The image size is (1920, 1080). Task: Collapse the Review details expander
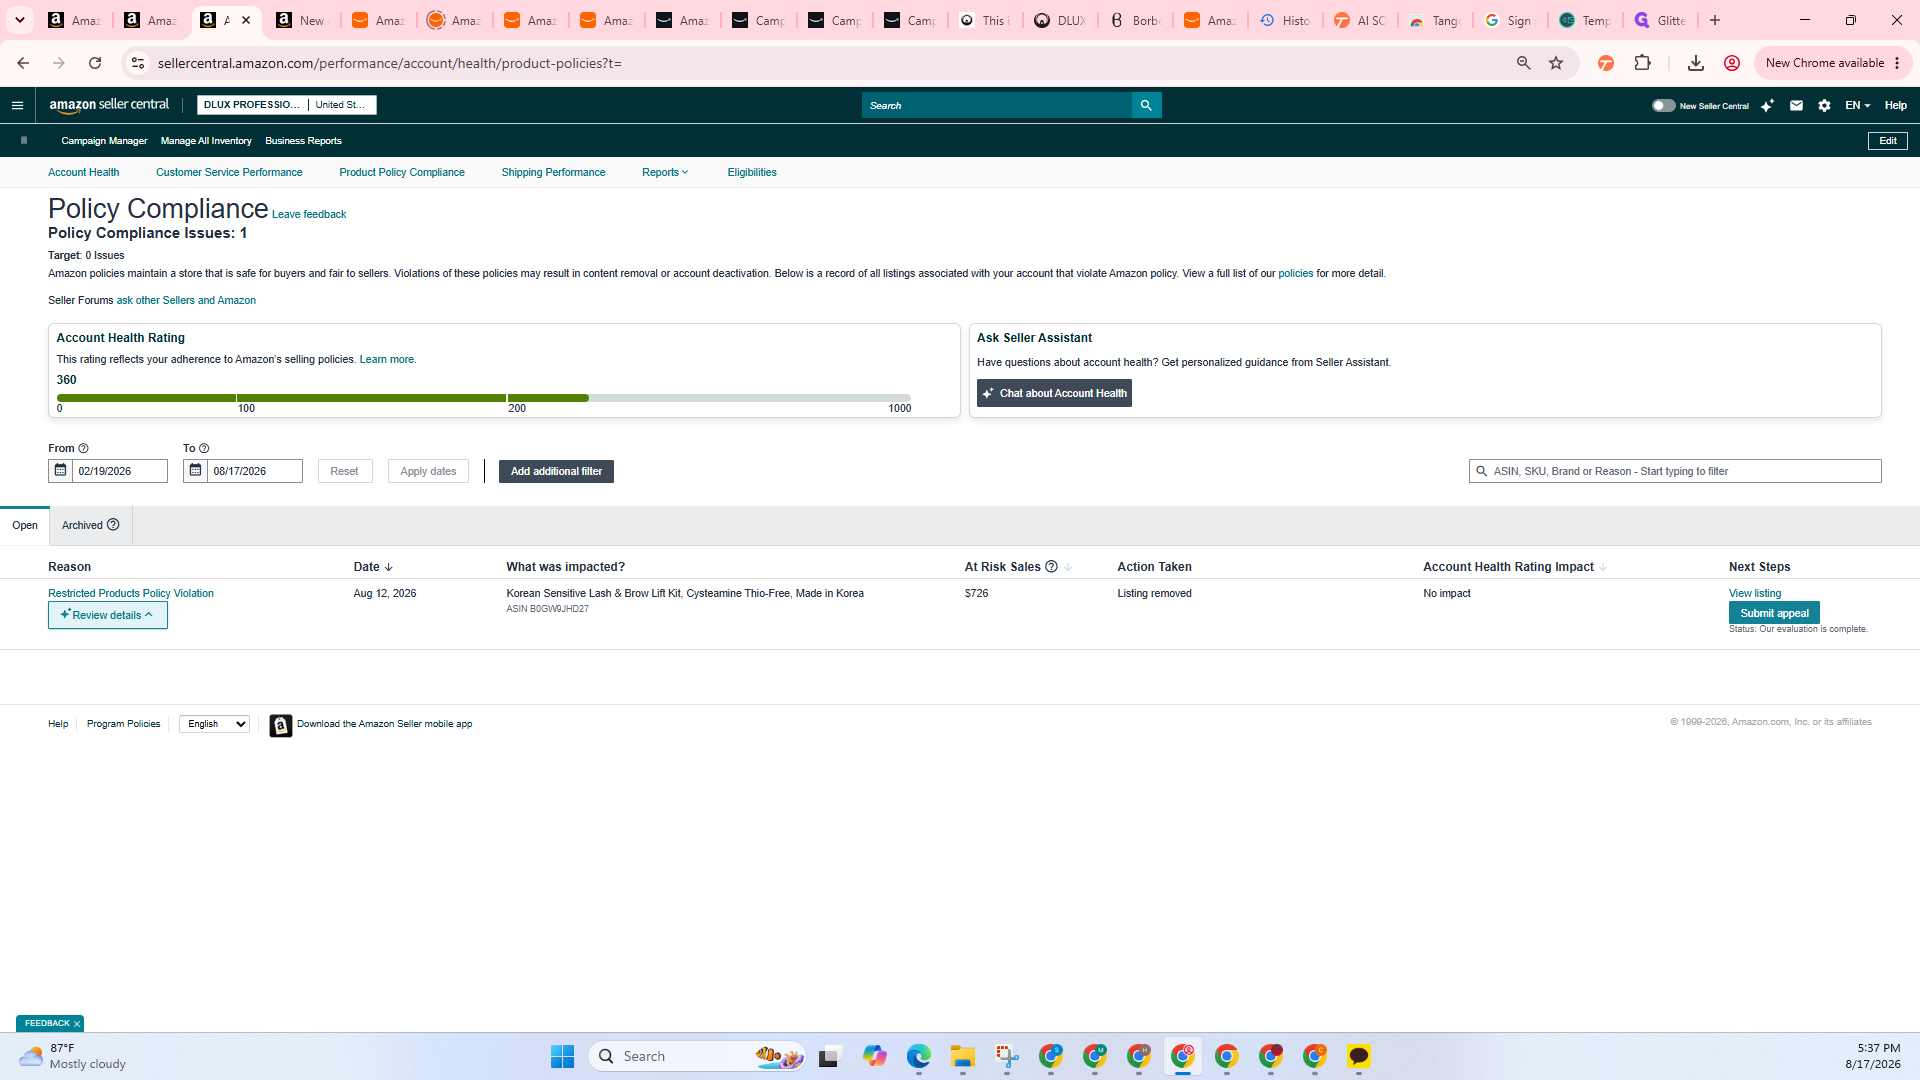(x=108, y=615)
